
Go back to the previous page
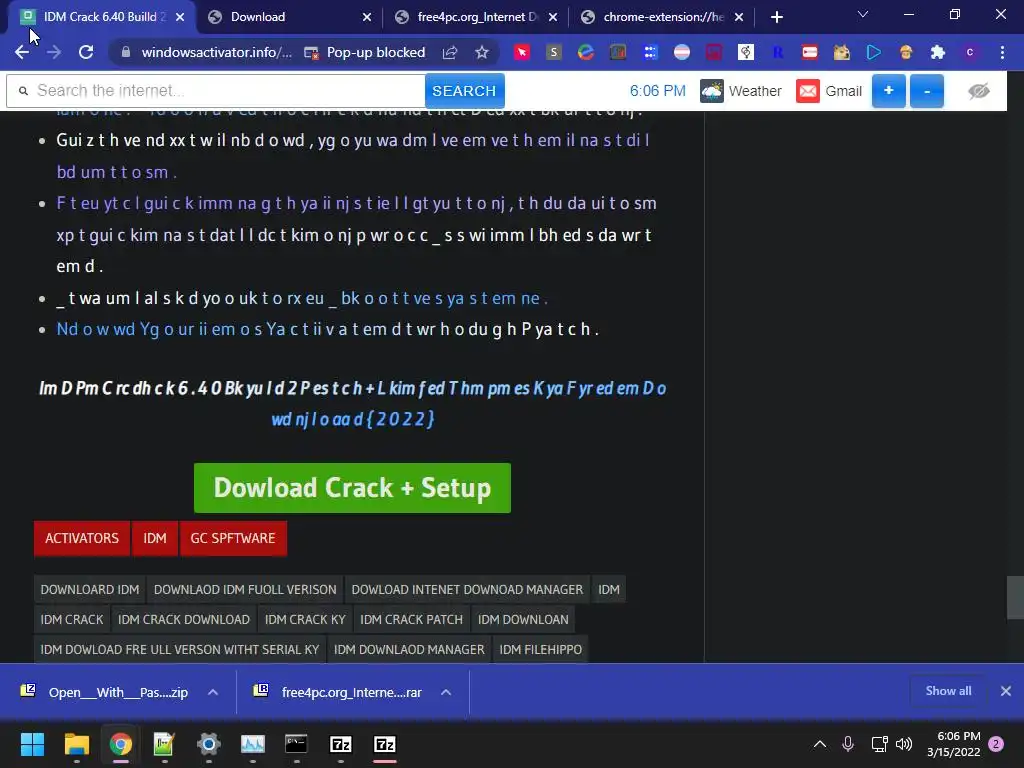point(22,52)
